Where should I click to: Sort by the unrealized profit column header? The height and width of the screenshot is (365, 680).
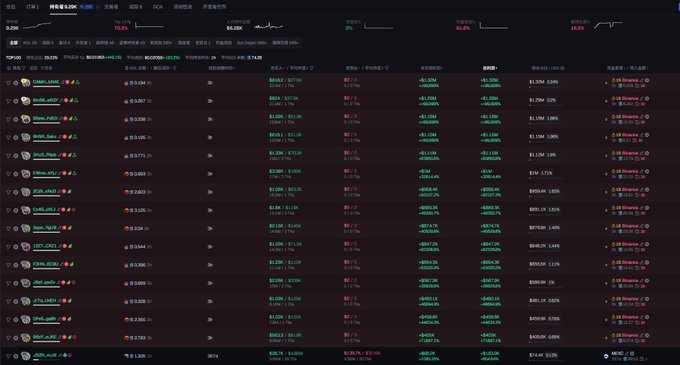click(x=432, y=68)
